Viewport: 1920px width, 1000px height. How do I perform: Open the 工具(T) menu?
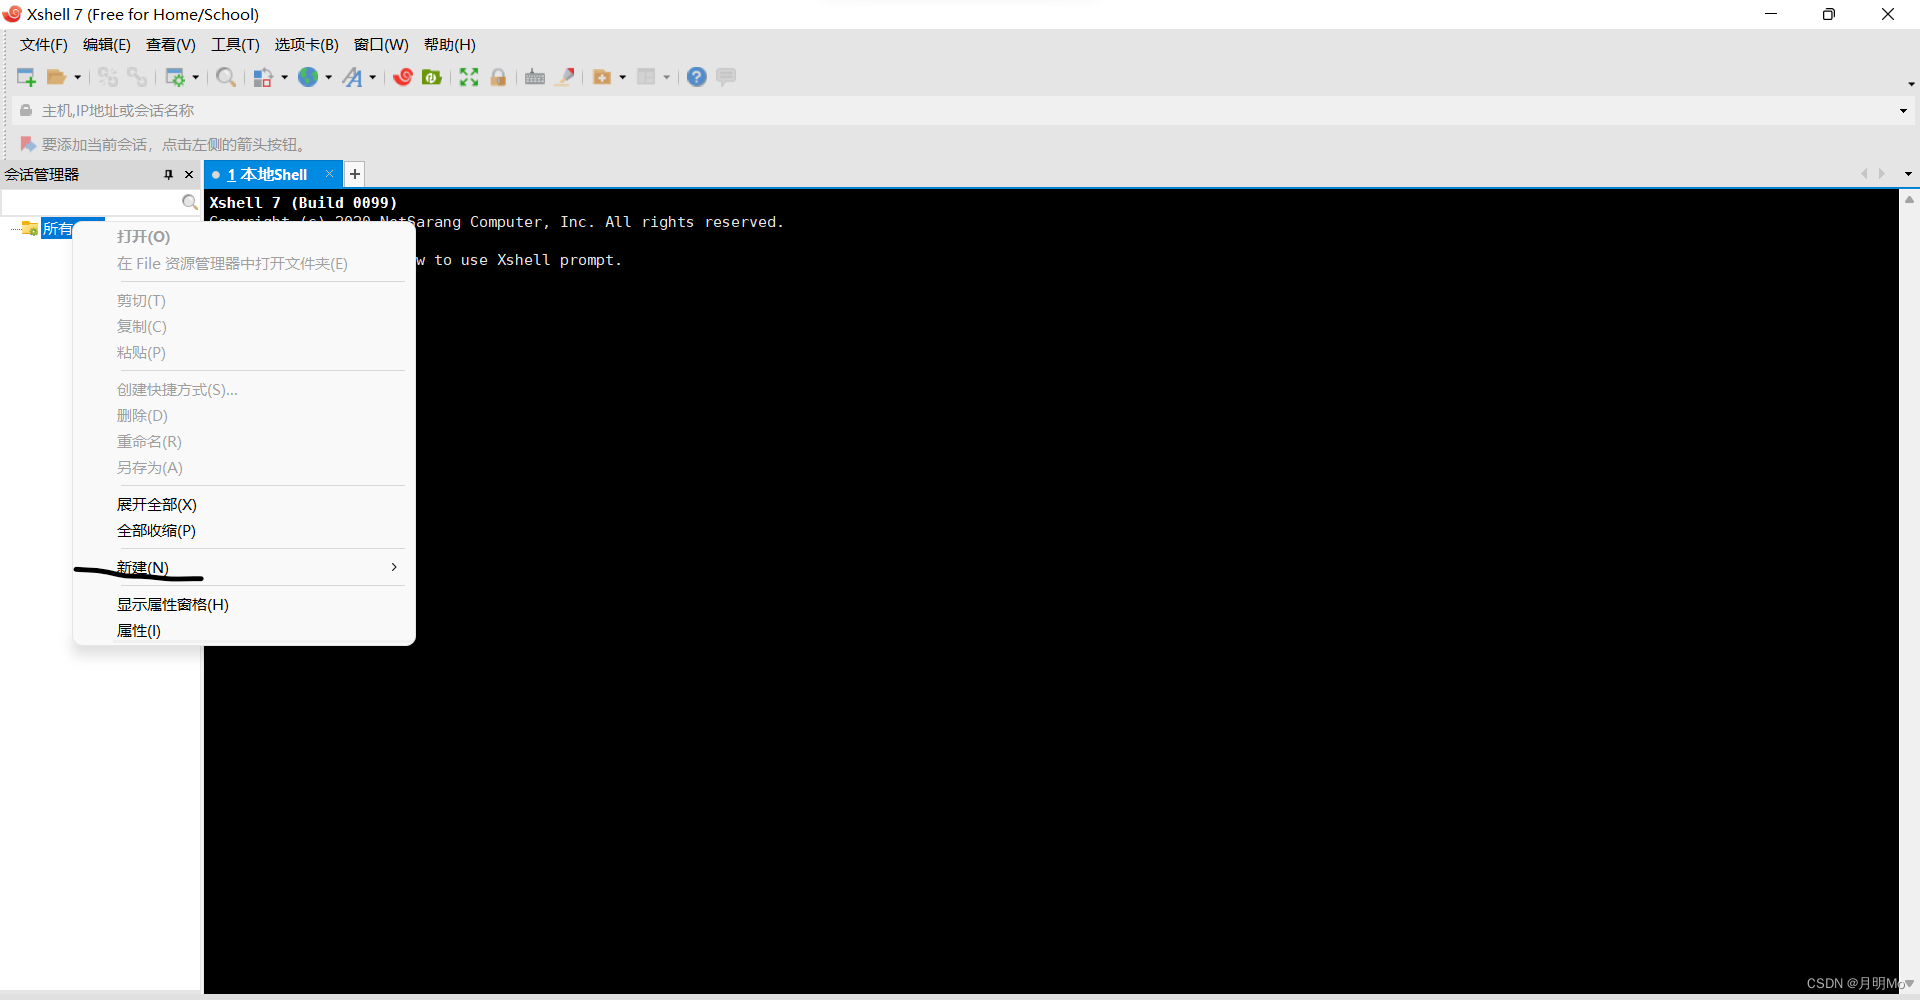coord(235,44)
